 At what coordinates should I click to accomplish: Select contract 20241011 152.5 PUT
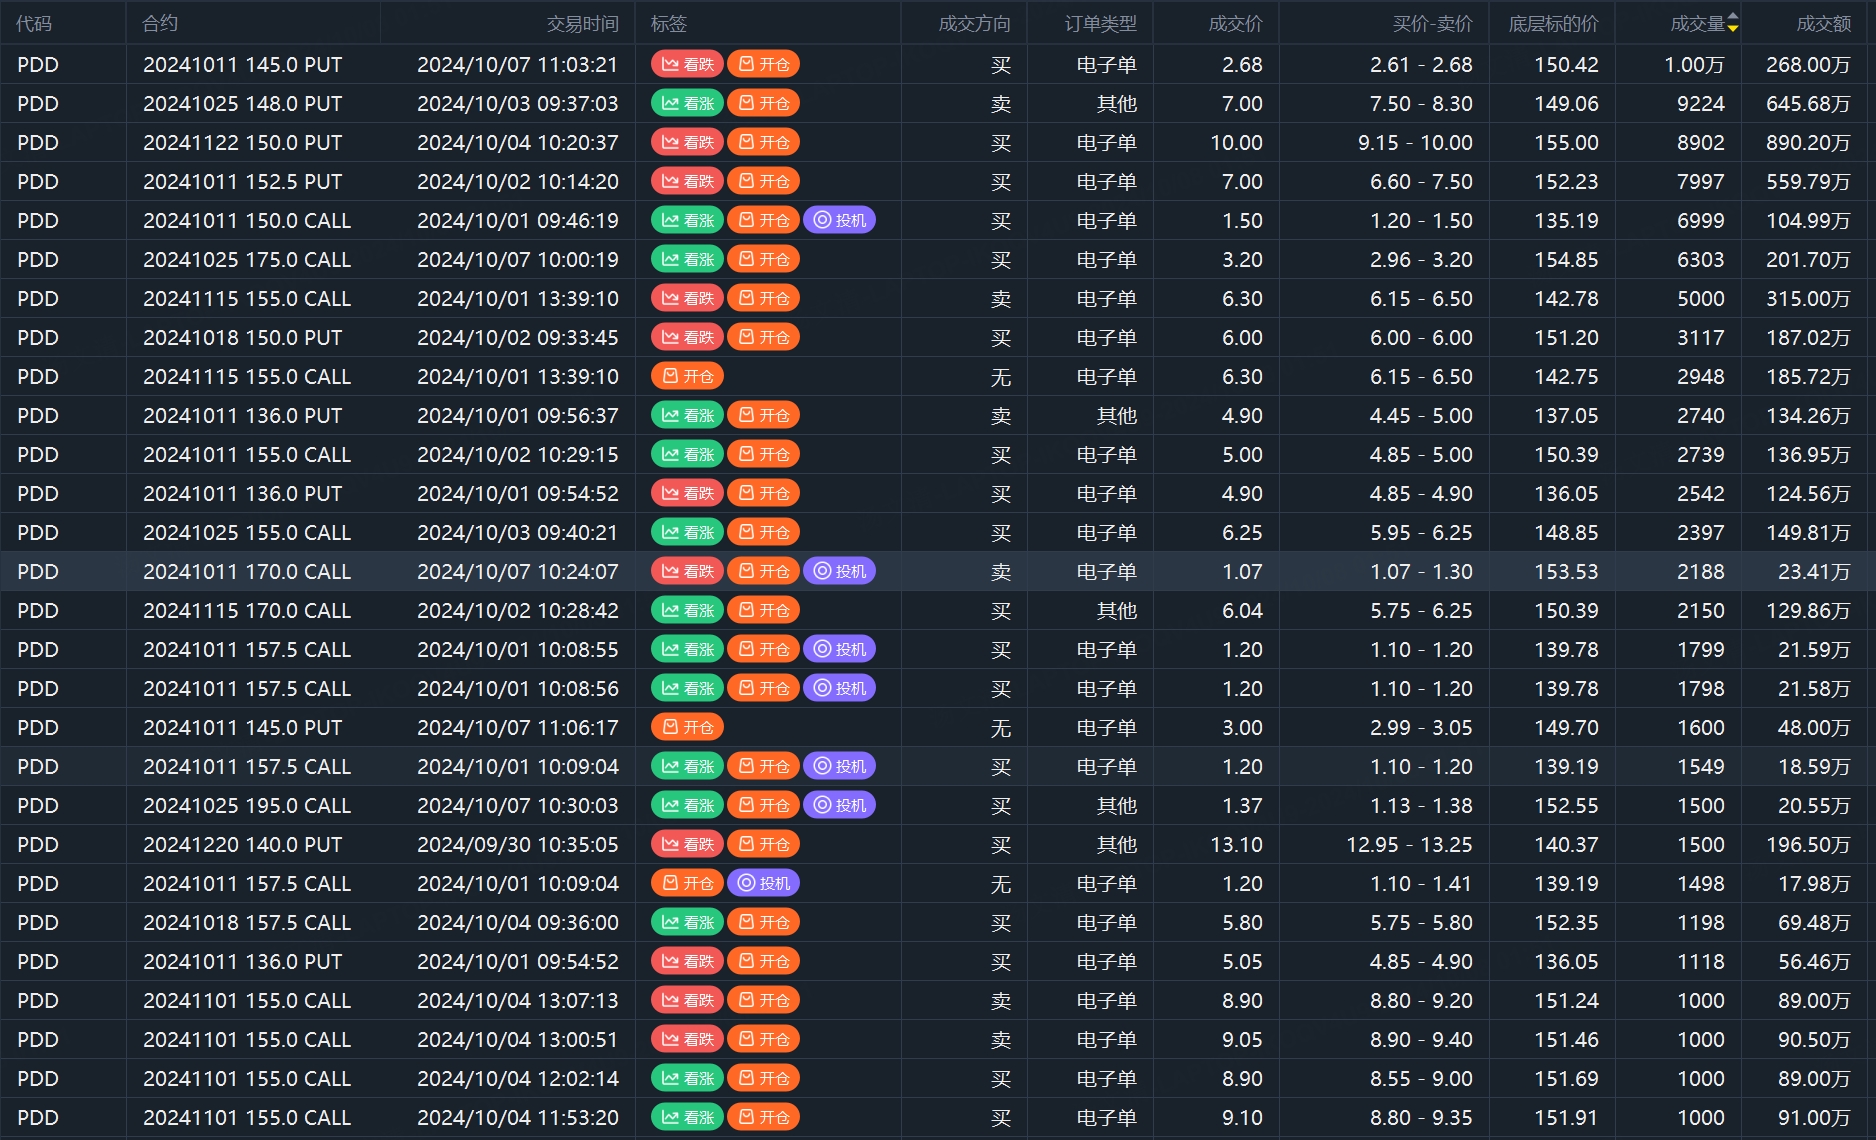[x=243, y=181]
